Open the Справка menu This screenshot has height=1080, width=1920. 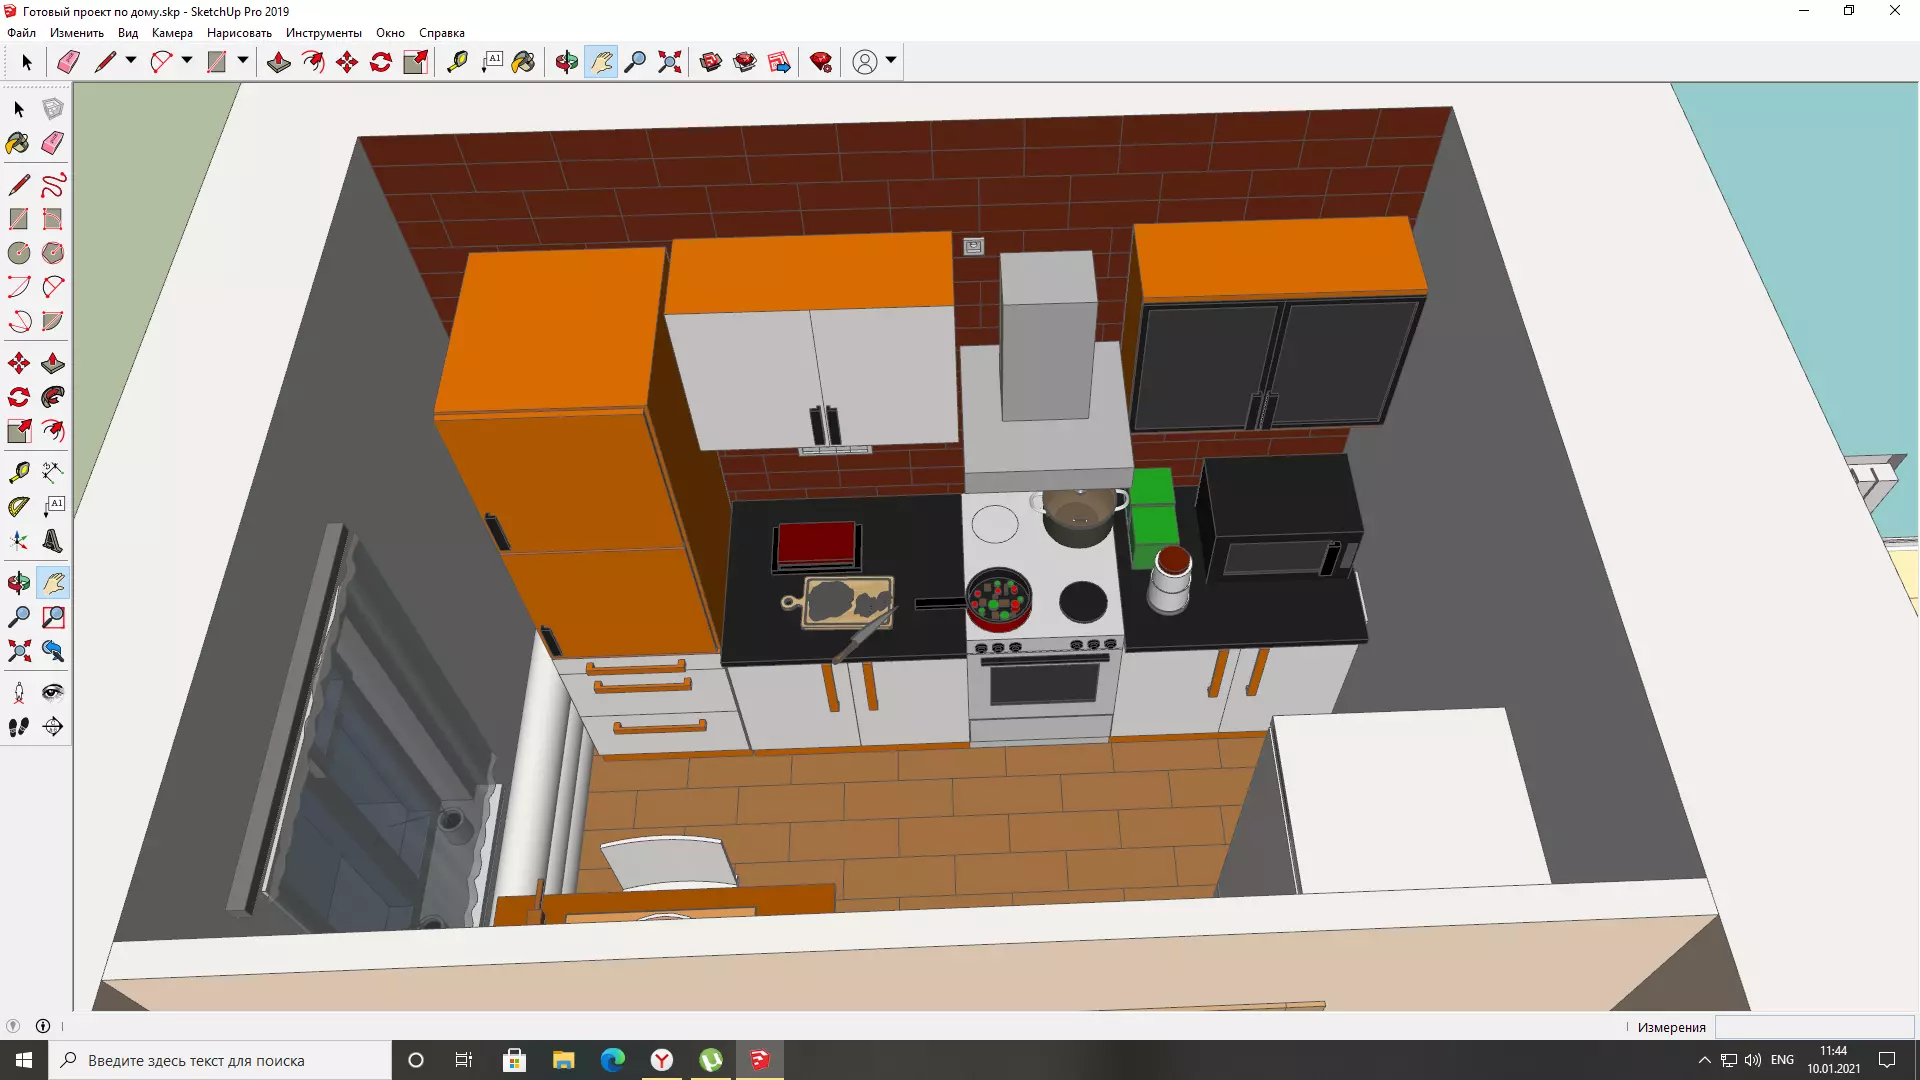[442, 33]
